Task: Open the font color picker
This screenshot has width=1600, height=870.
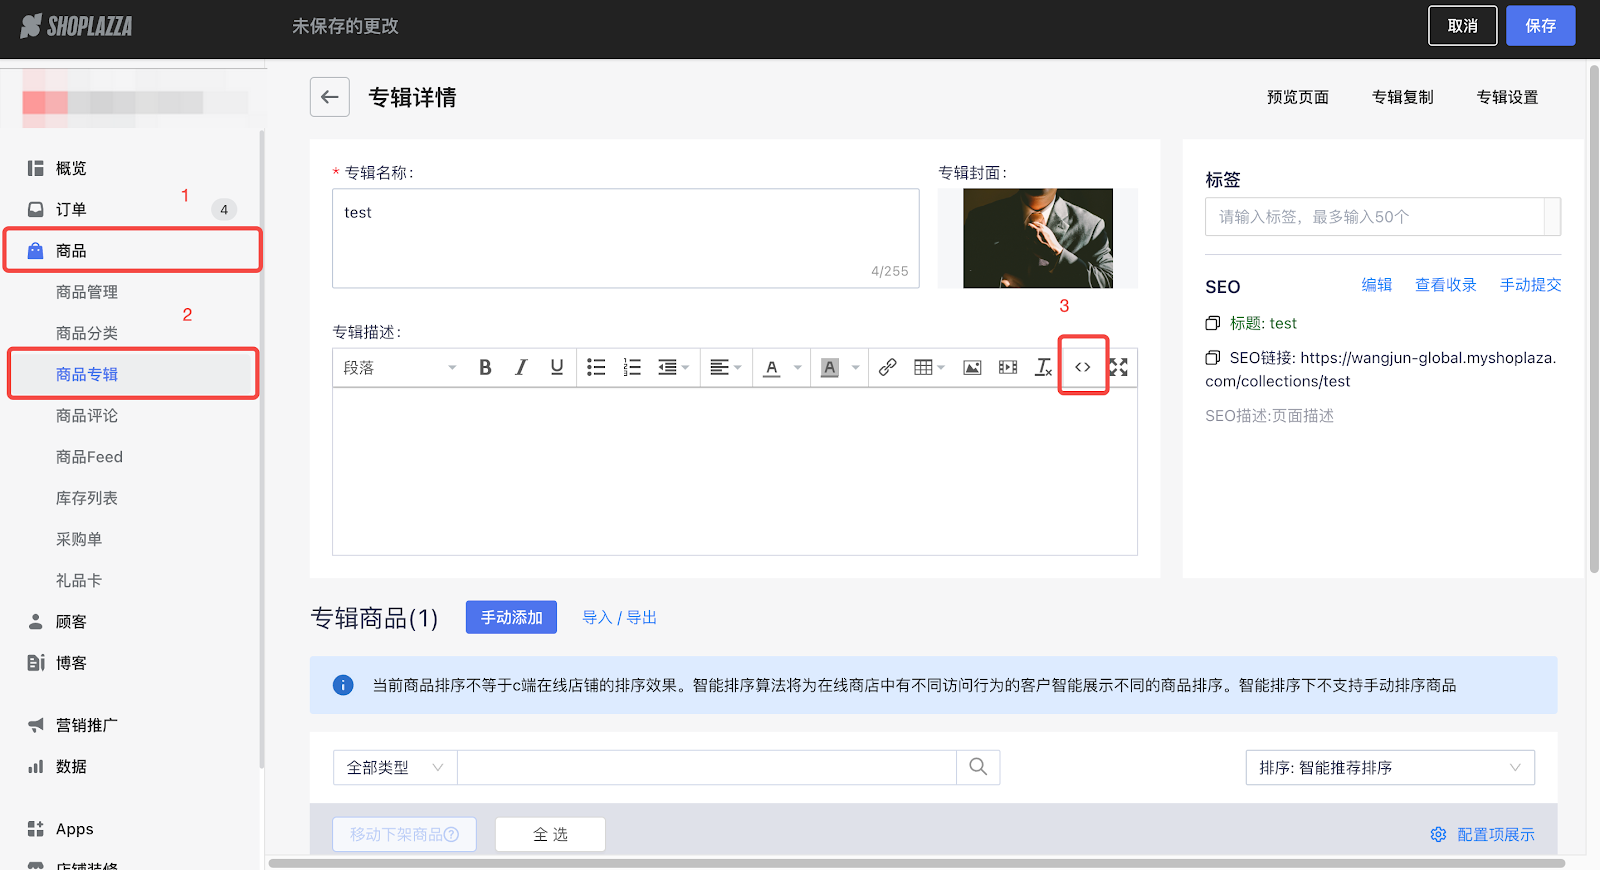Action: coord(782,367)
